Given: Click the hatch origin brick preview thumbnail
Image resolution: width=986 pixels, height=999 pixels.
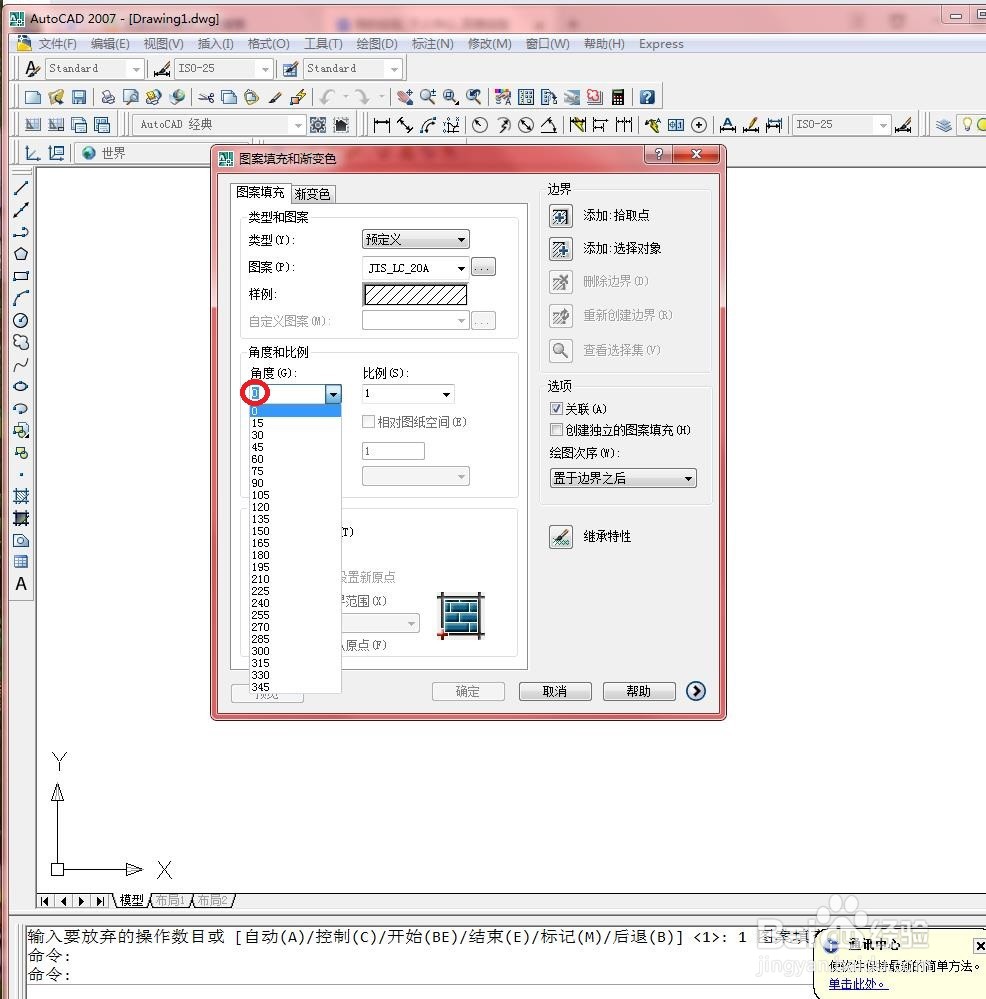Looking at the screenshot, I should click(461, 615).
